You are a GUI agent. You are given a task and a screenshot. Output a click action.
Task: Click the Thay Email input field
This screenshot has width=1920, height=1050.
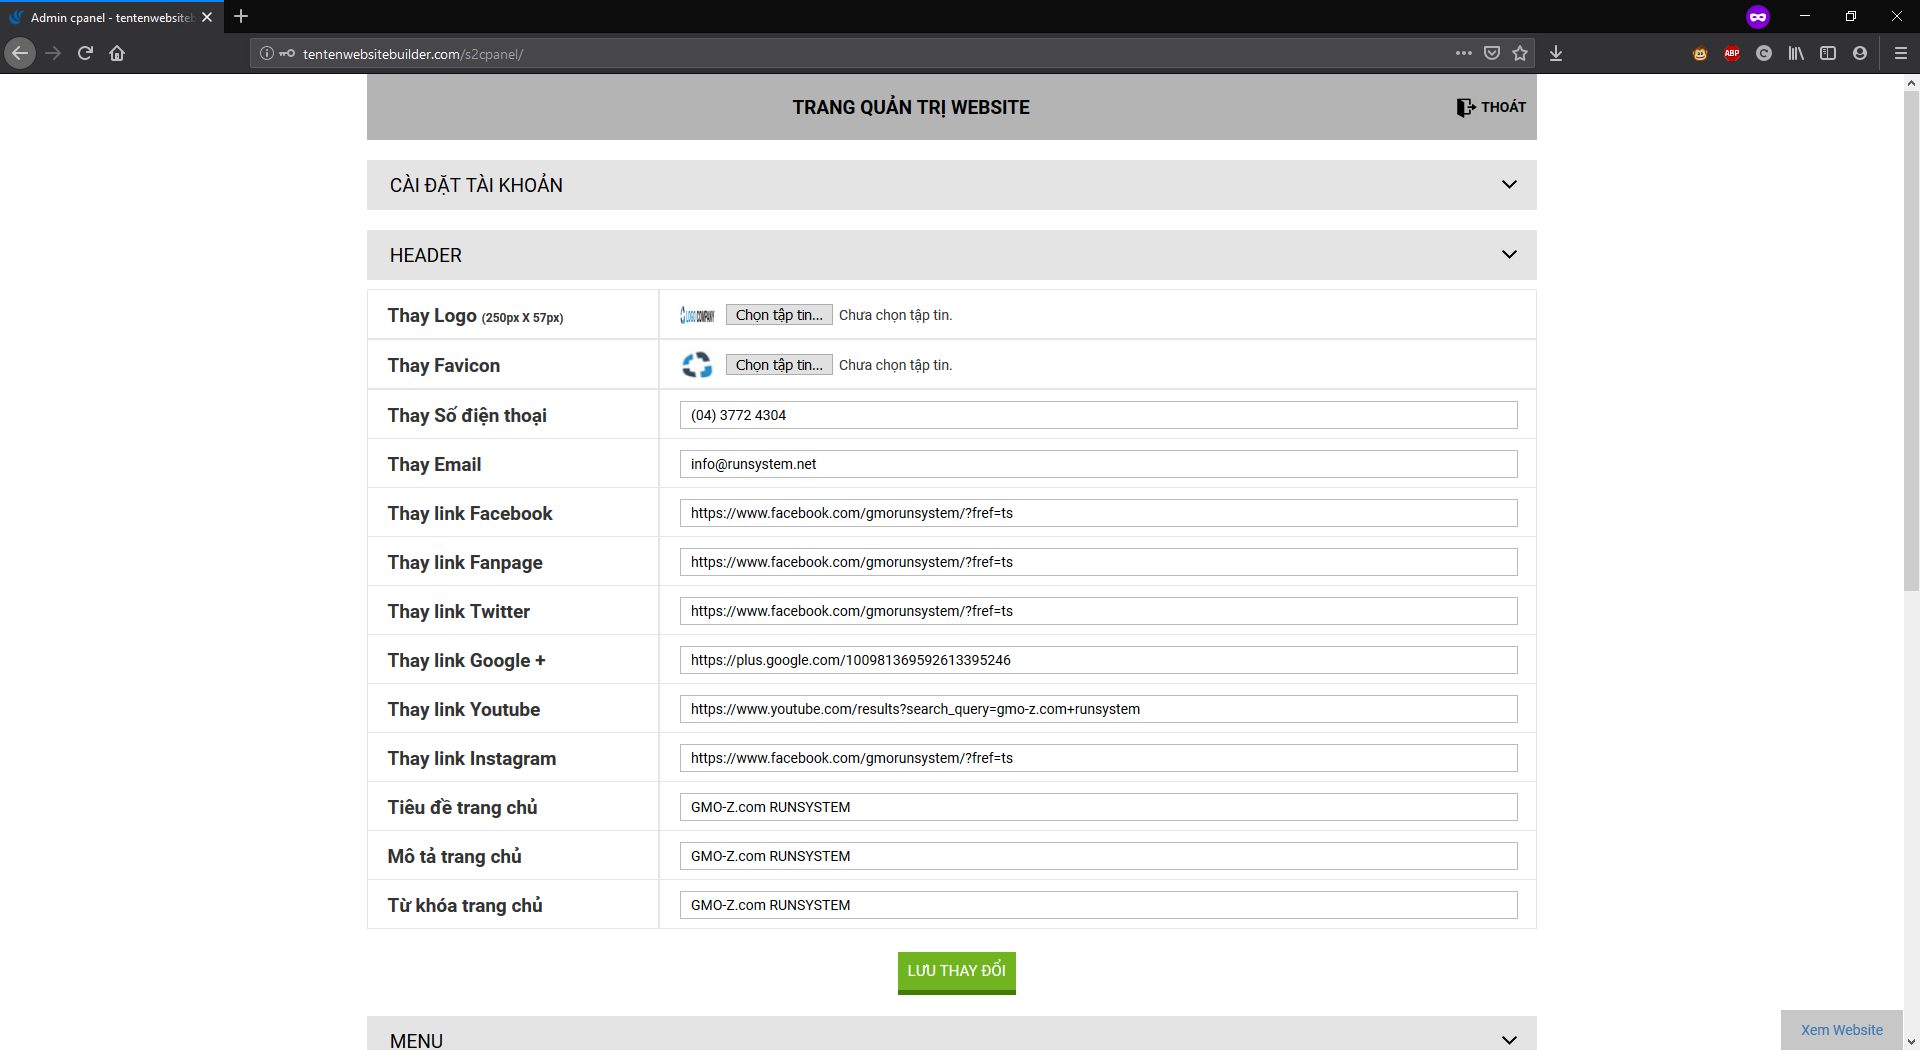pyautogui.click(x=1099, y=464)
